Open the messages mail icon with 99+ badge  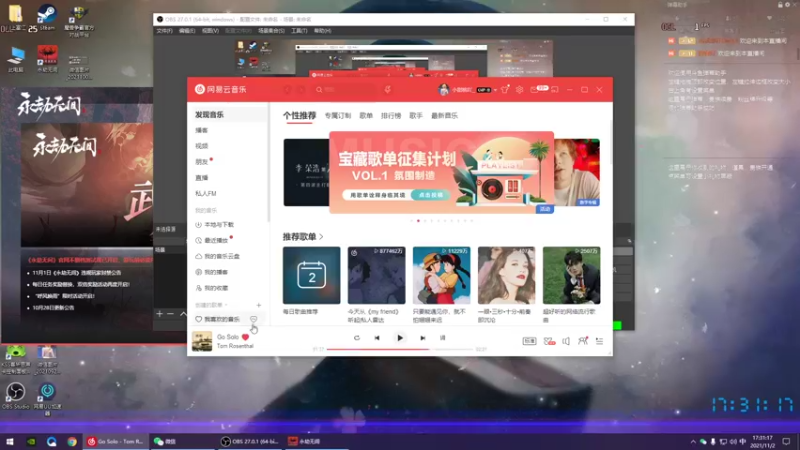pos(538,89)
